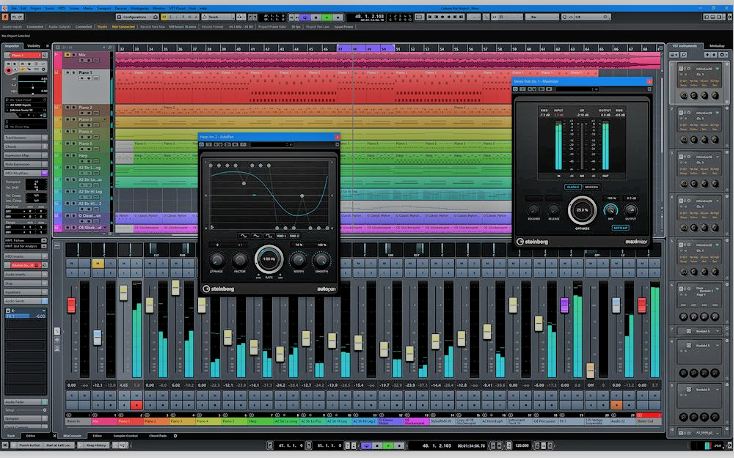Screen dimensions: 734x458
Task: Expand the Chords inspector section
Action: [x=26, y=147]
